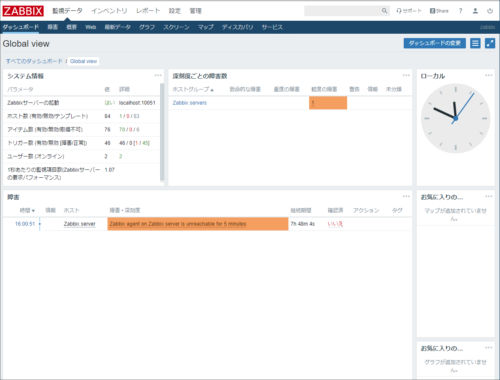Open the 障害 widget three-dot menu
500x380 pixels.
click(x=406, y=196)
